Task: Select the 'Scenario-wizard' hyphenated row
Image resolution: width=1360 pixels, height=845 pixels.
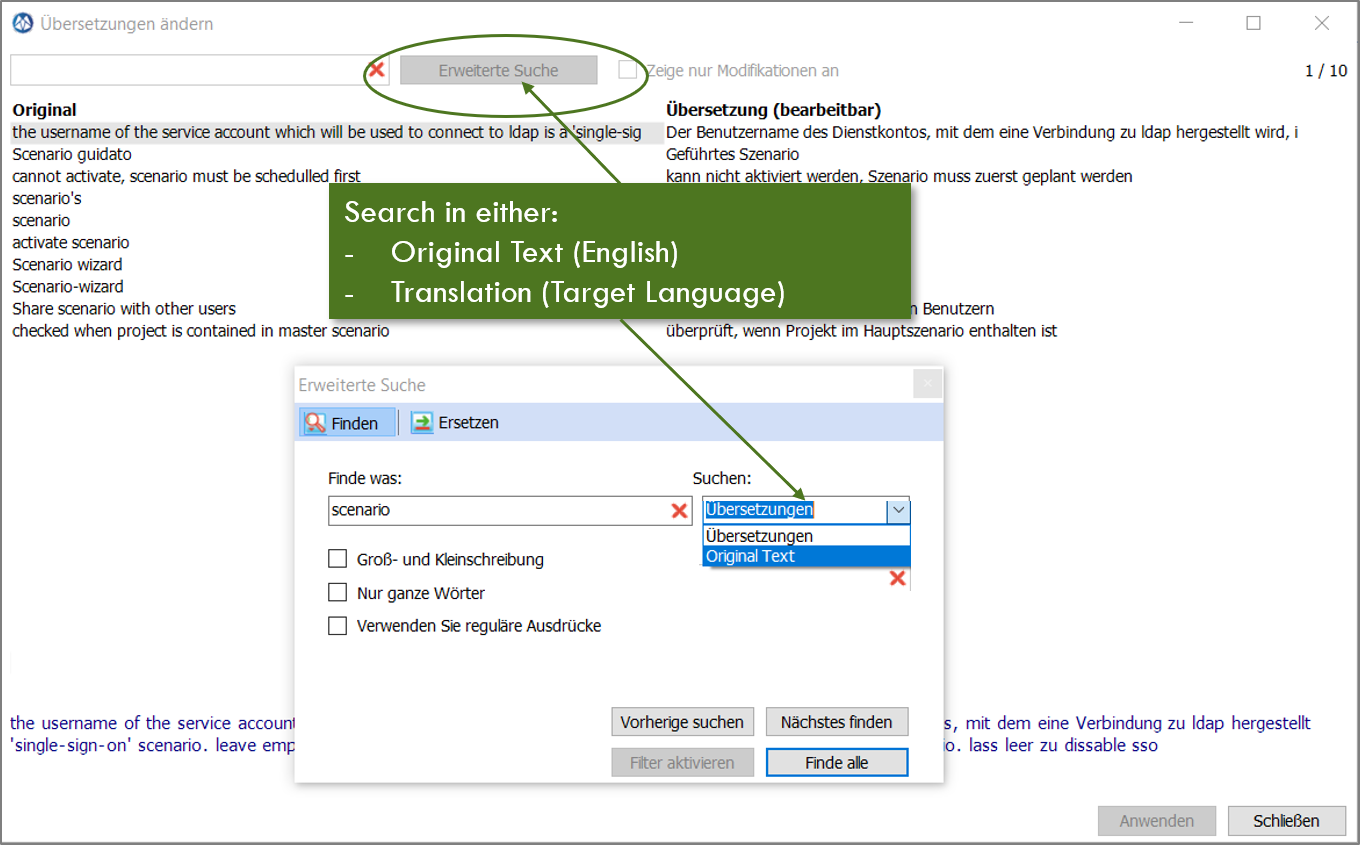Action: [x=68, y=286]
